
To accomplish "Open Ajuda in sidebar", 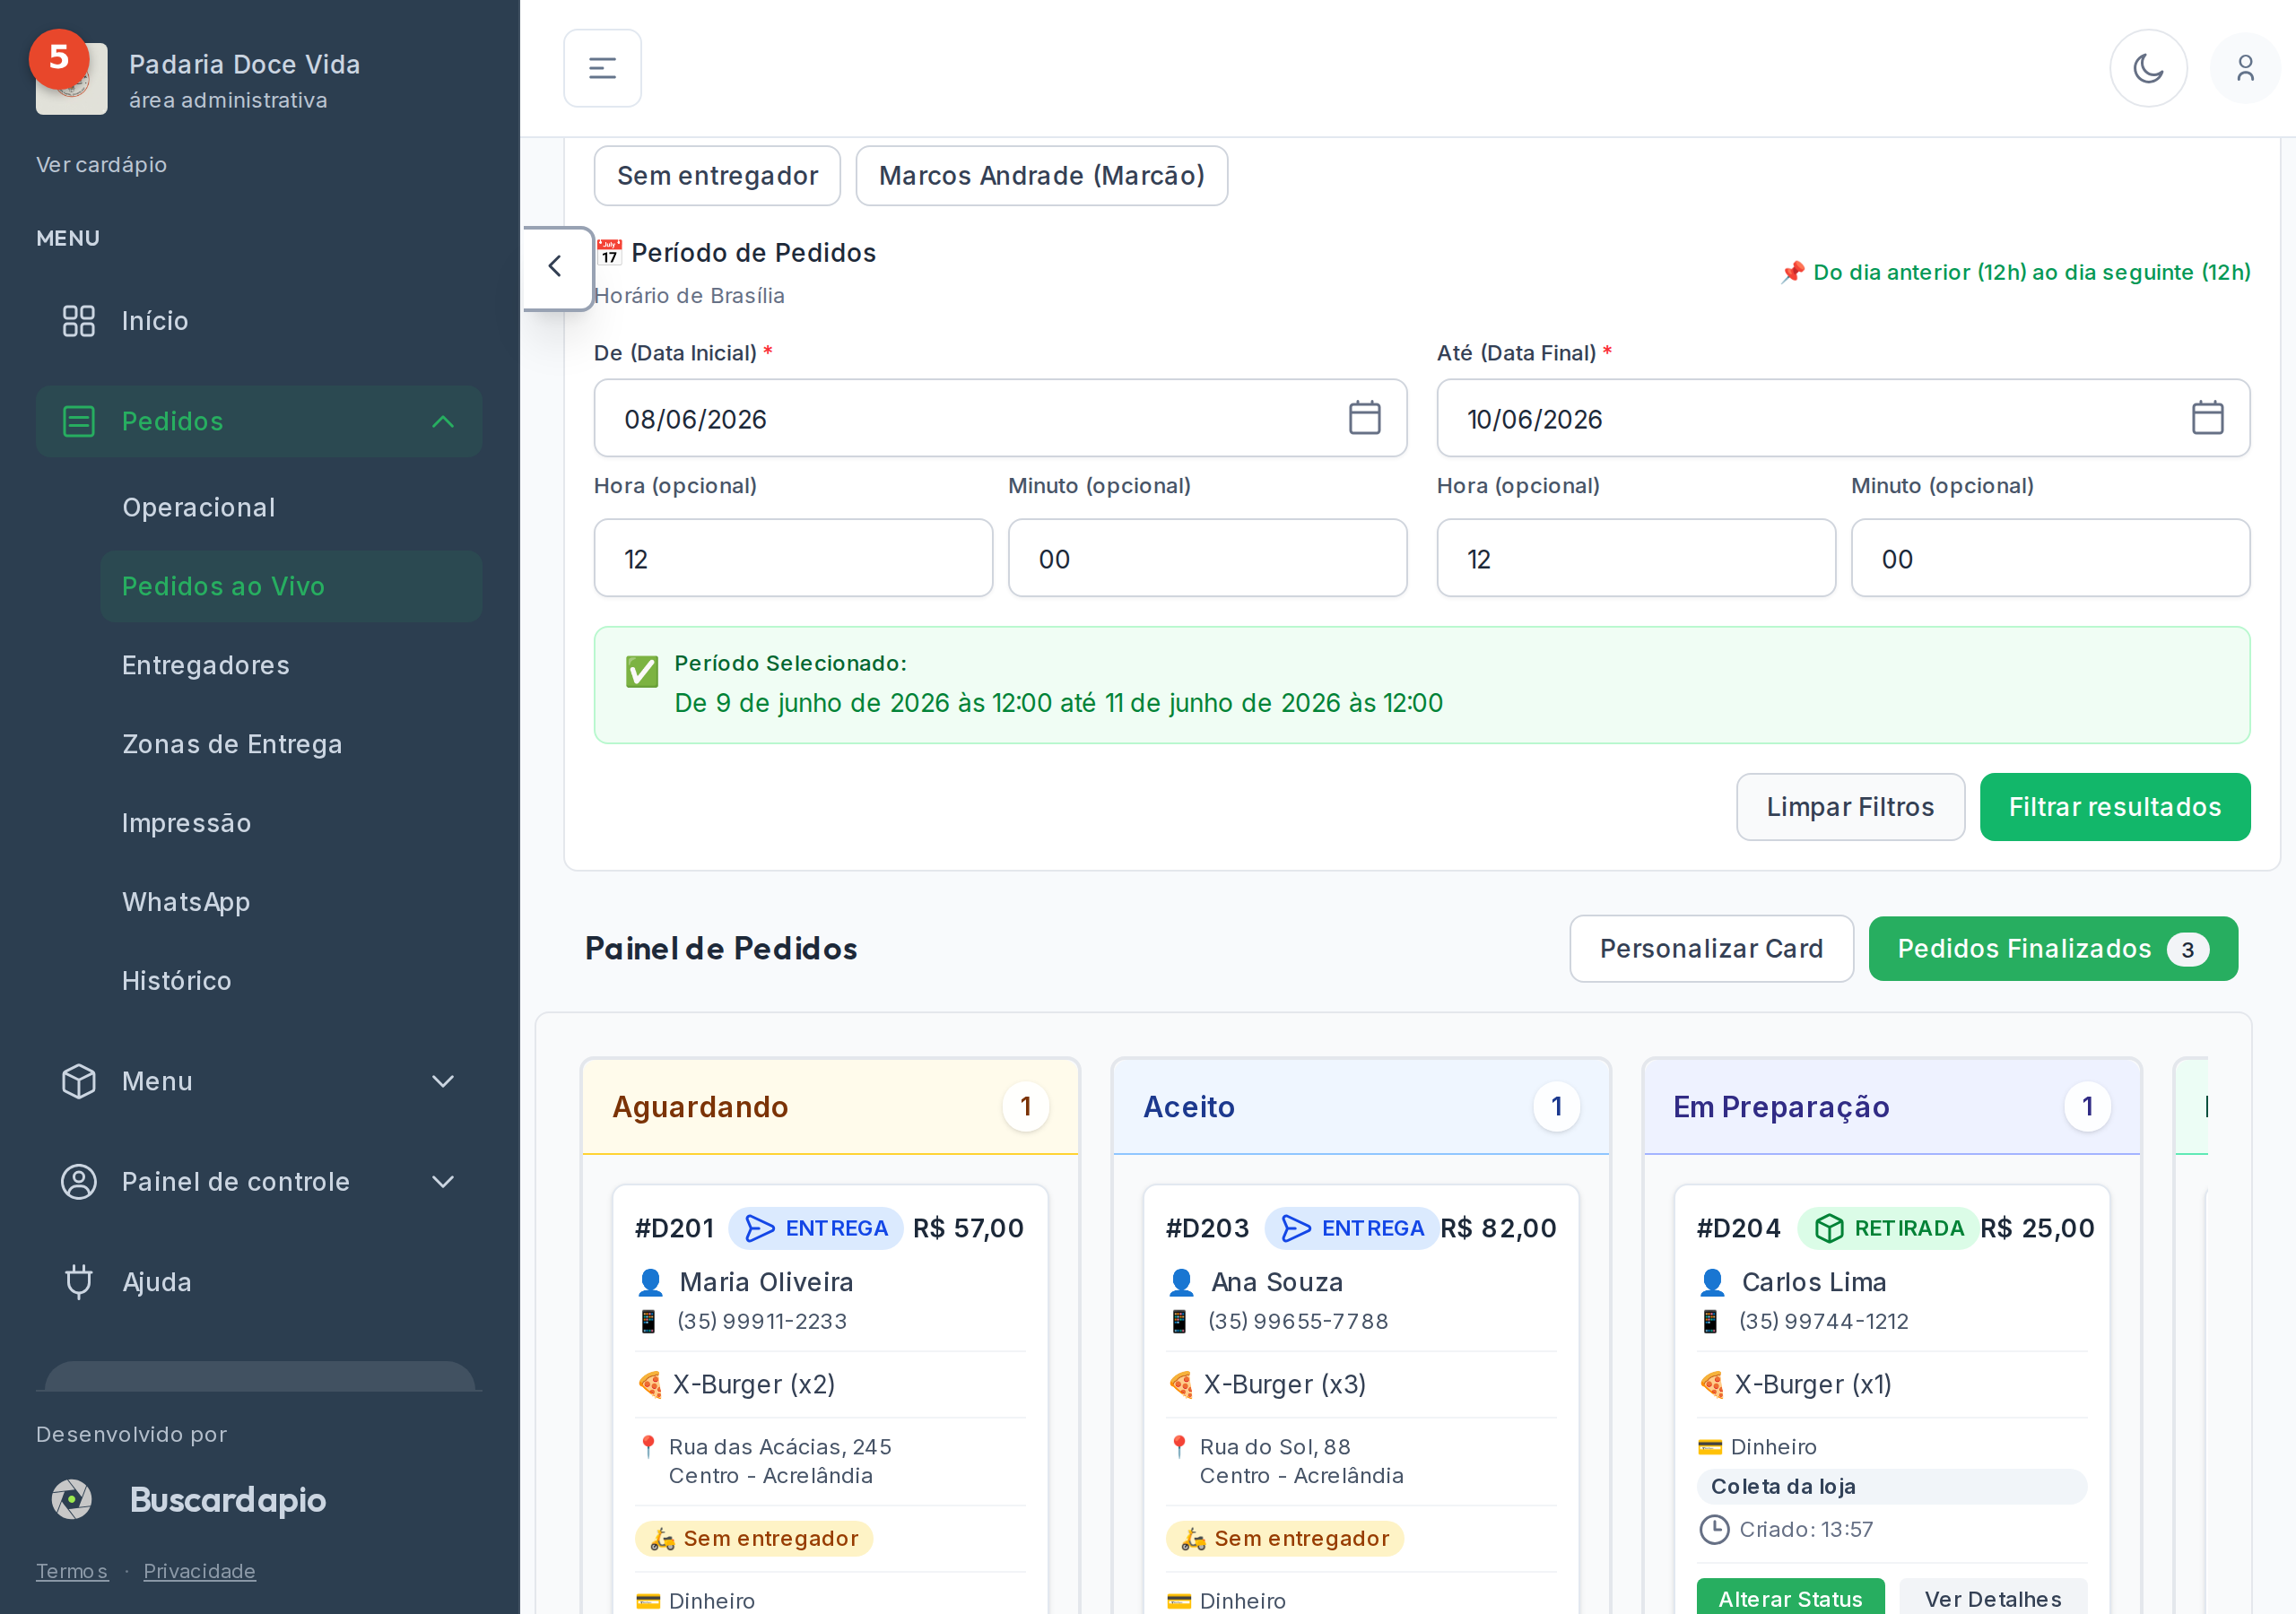I will pos(259,1281).
